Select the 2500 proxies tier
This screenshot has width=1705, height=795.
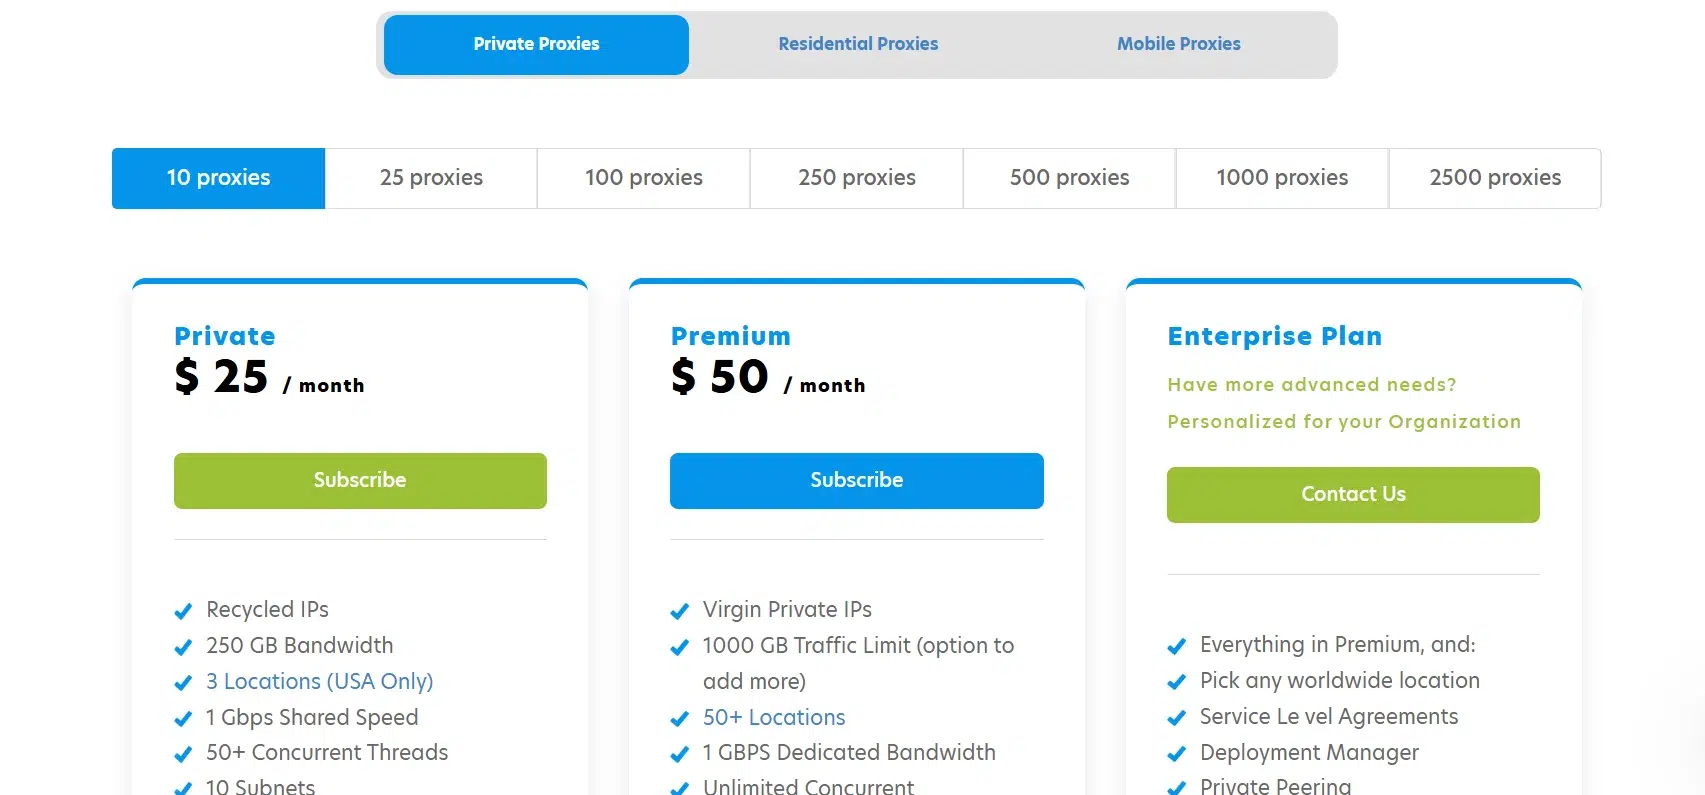(1495, 178)
